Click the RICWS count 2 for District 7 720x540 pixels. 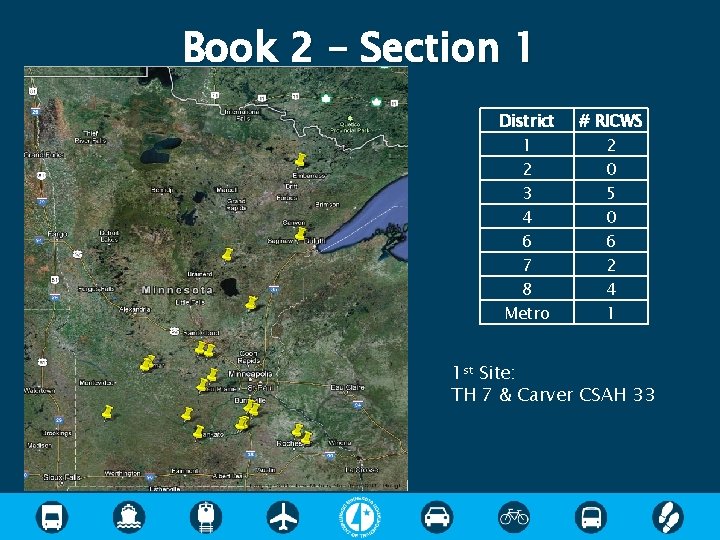tap(611, 264)
